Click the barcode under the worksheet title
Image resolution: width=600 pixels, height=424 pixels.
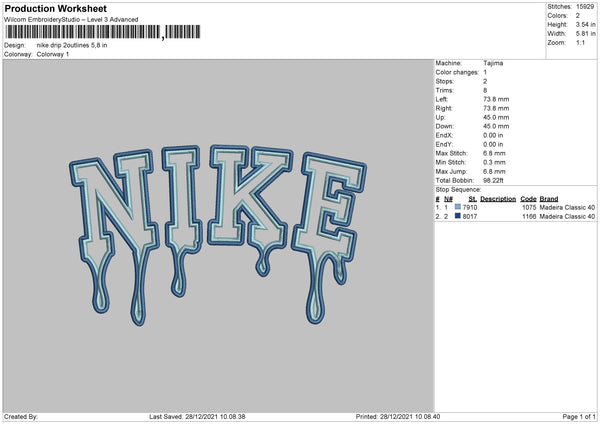coord(102,32)
